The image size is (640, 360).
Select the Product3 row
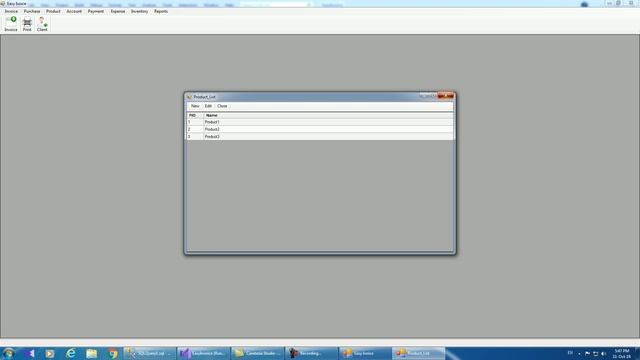(320, 137)
